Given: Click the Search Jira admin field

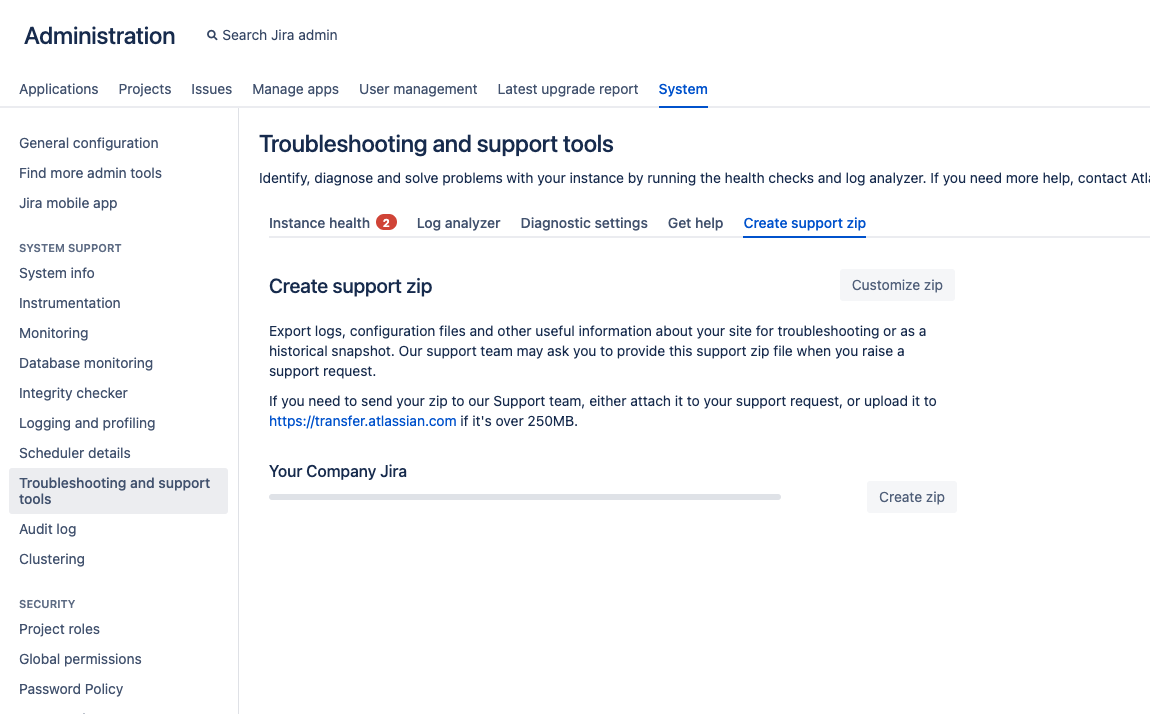Looking at the screenshot, I should (x=280, y=35).
